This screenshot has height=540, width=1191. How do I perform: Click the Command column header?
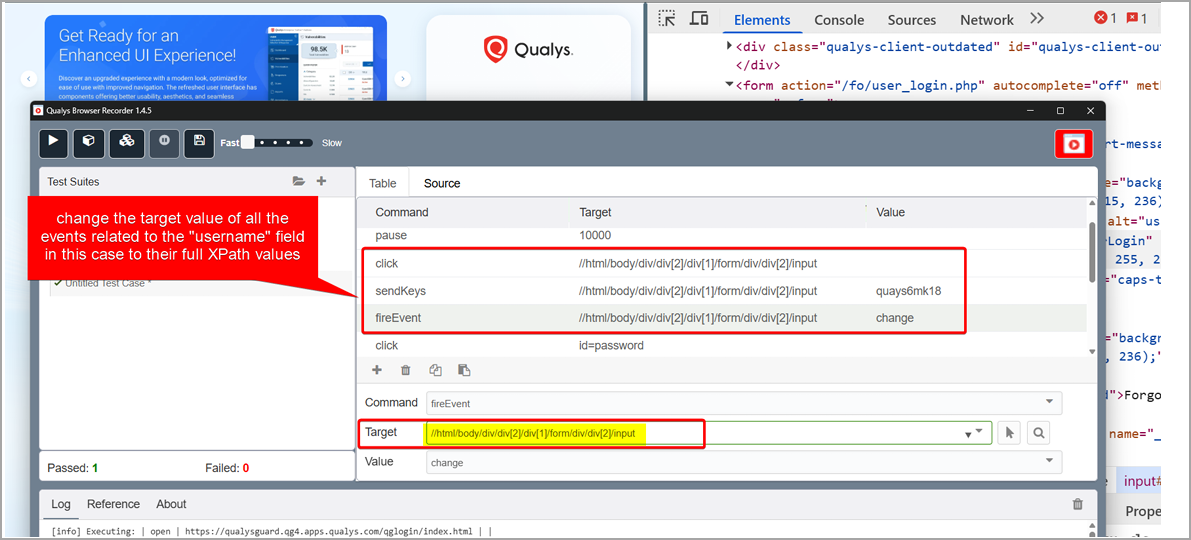click(402, 213)
